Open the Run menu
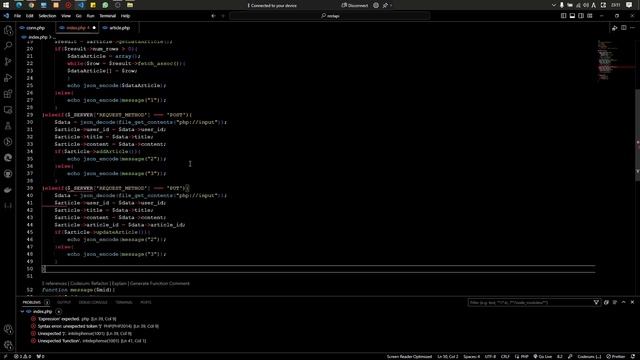 point(90,16)
